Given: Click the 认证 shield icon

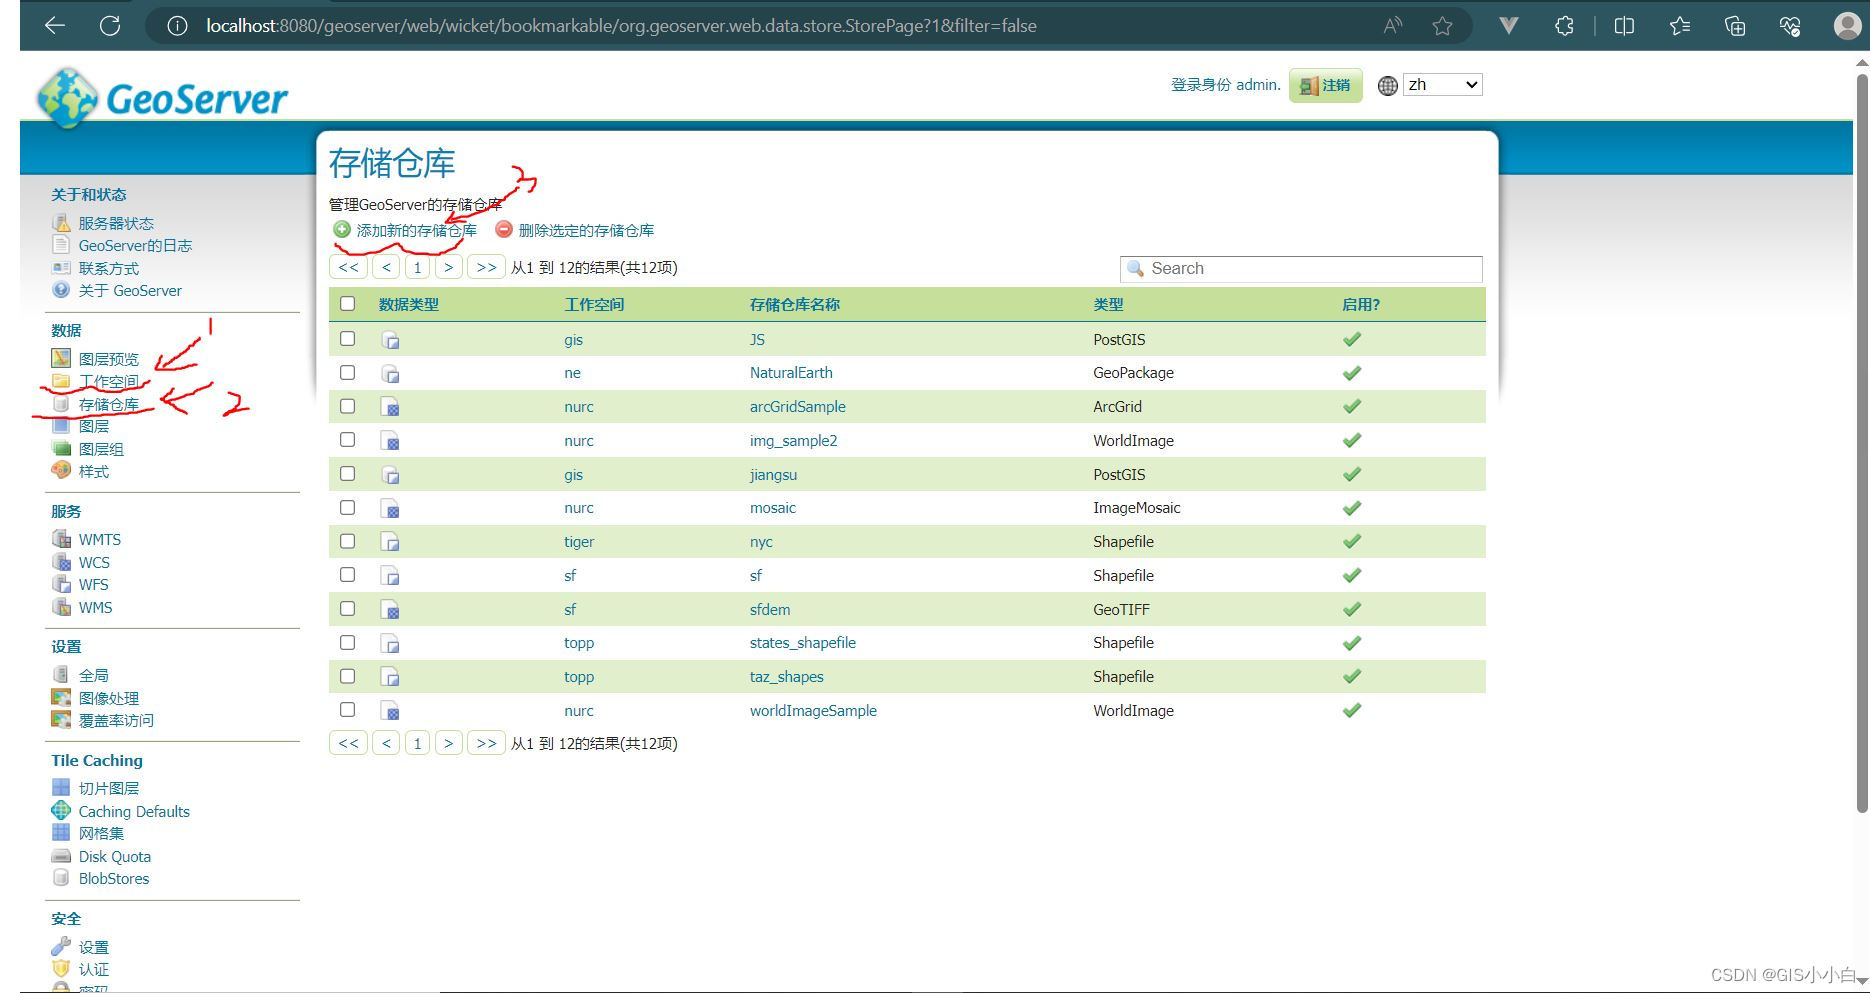Looking at the screenshot, I should 61,969.
